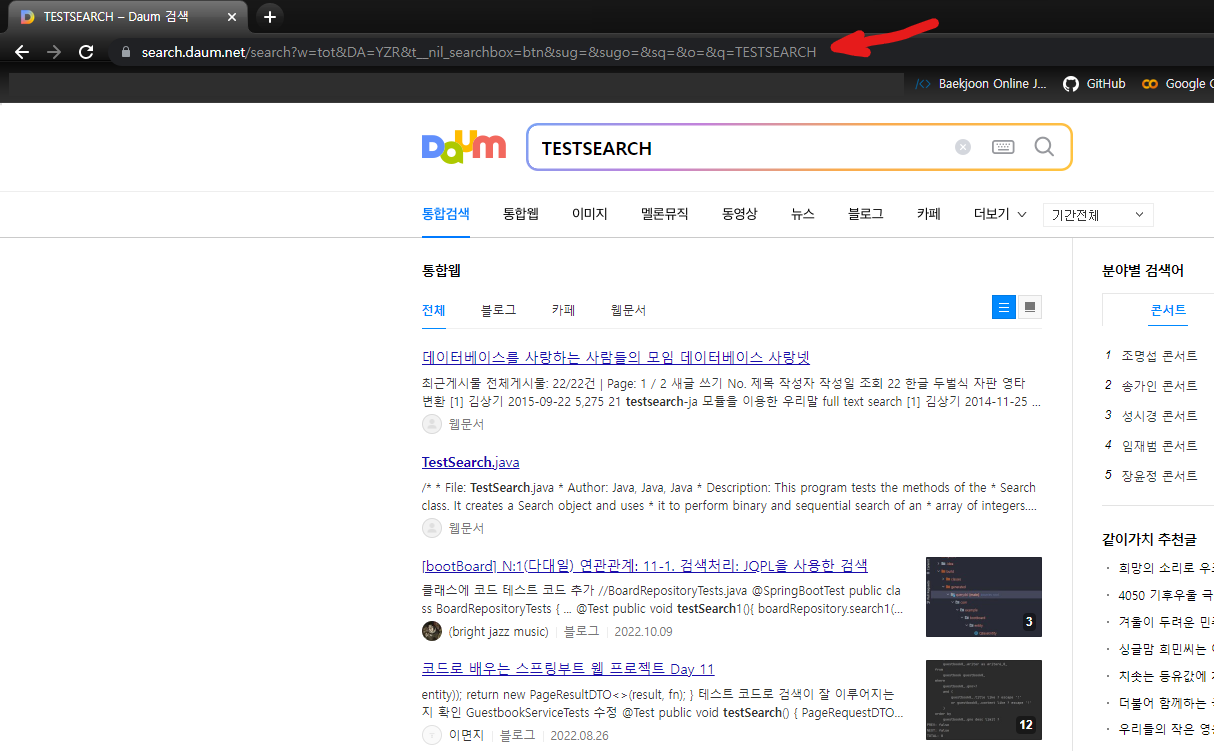This screenshot has width=1214, height=751.
Task: Open the virtual keyboard icon
Action: (1003, 147)
